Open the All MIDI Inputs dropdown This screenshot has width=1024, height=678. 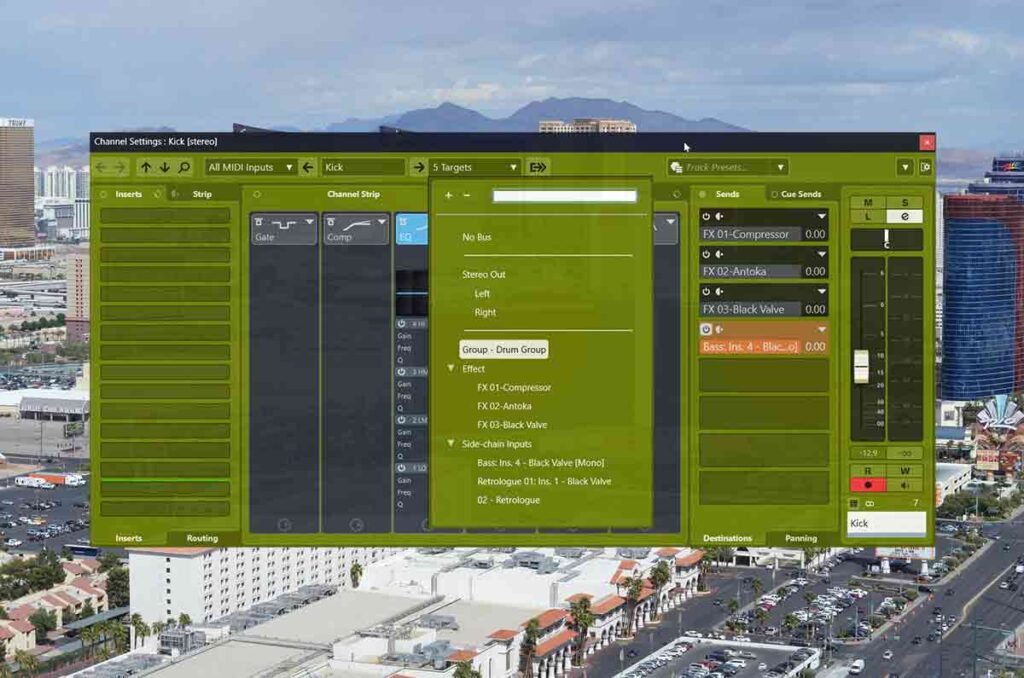pyautogui.click(x=250, y=167)
